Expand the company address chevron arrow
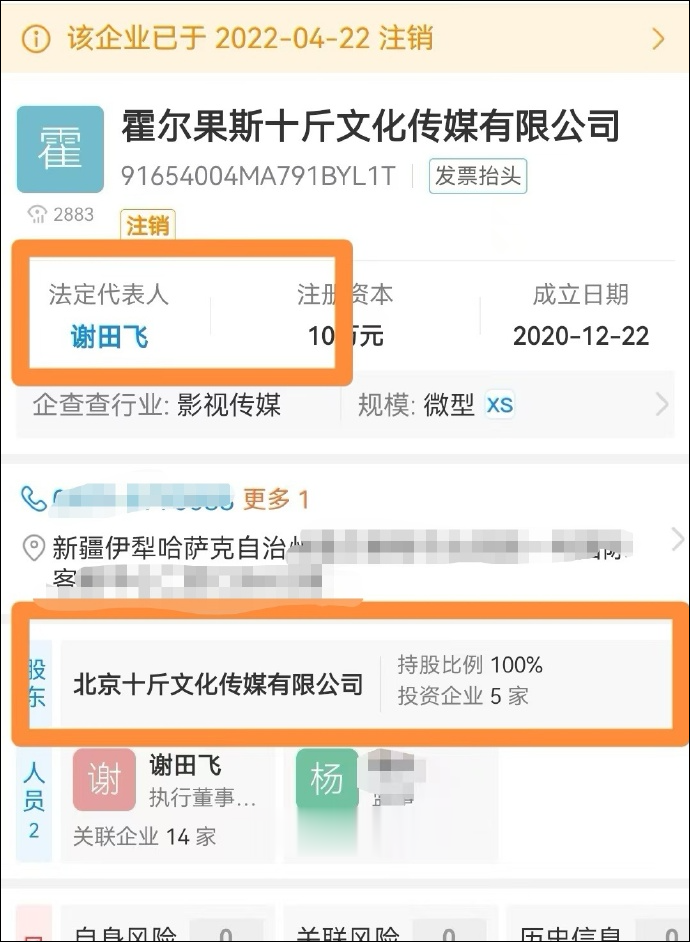 (677, 539)
